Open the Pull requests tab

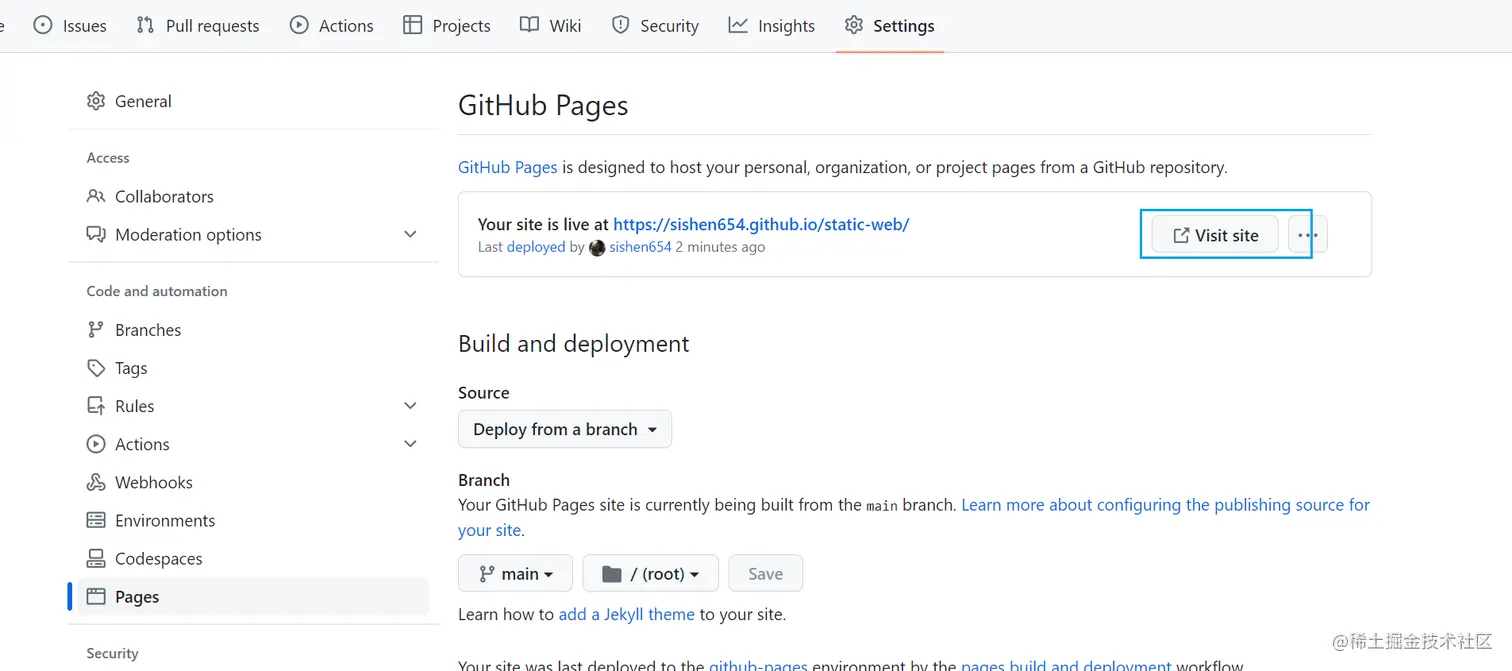pos(197,26)
